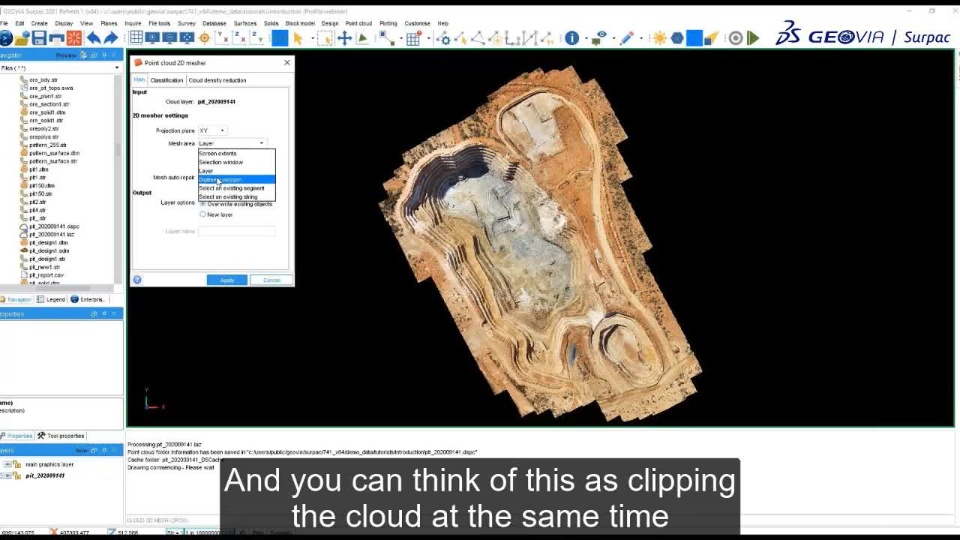Image resolution: width=960 pixels, height=540 pixels.
Task: Click the Print icon in toolbar
Action: tap(56, 38)
